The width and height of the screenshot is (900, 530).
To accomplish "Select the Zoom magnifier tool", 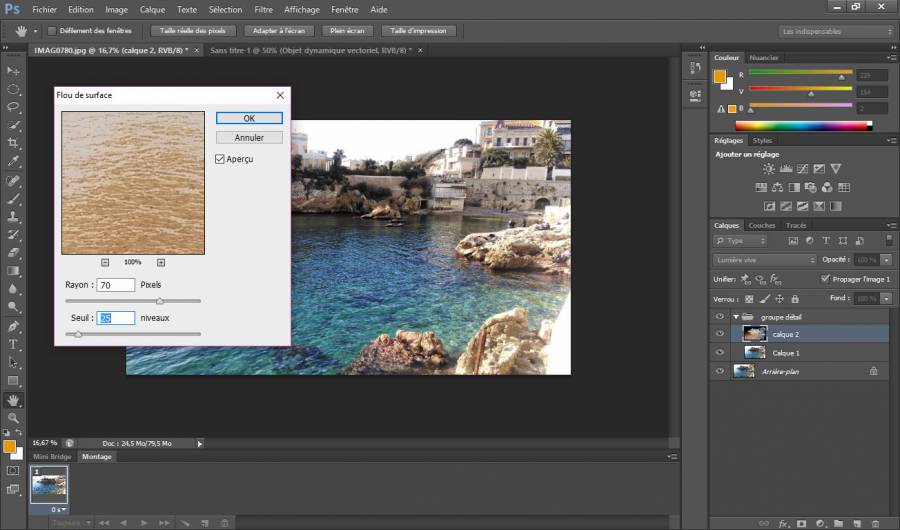I will coord(14,417).
